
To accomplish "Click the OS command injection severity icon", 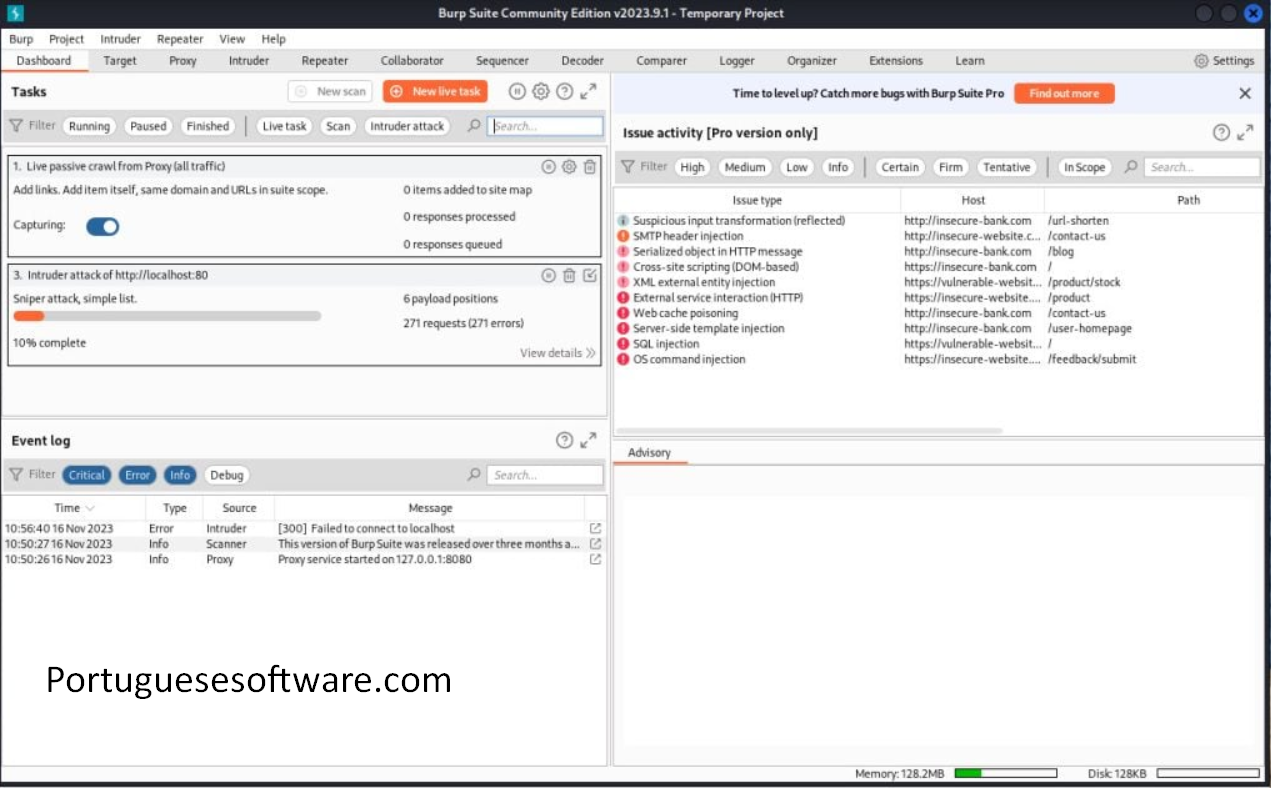I will pos(623,359).
